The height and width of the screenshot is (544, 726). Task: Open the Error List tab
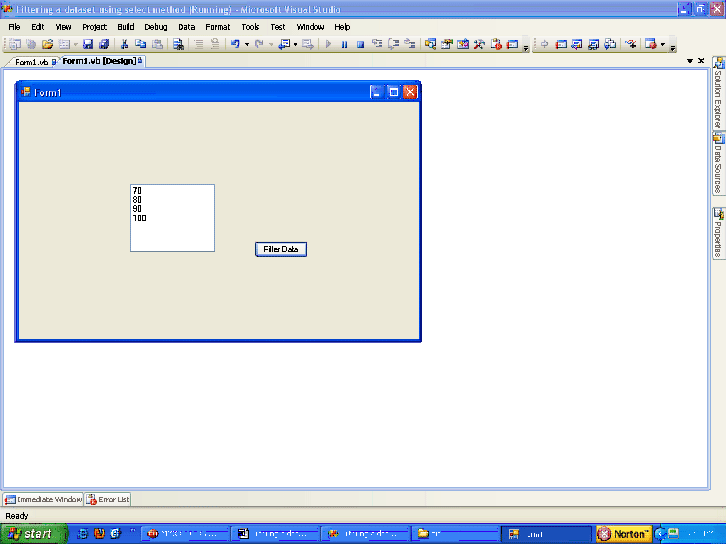point(108,499)
